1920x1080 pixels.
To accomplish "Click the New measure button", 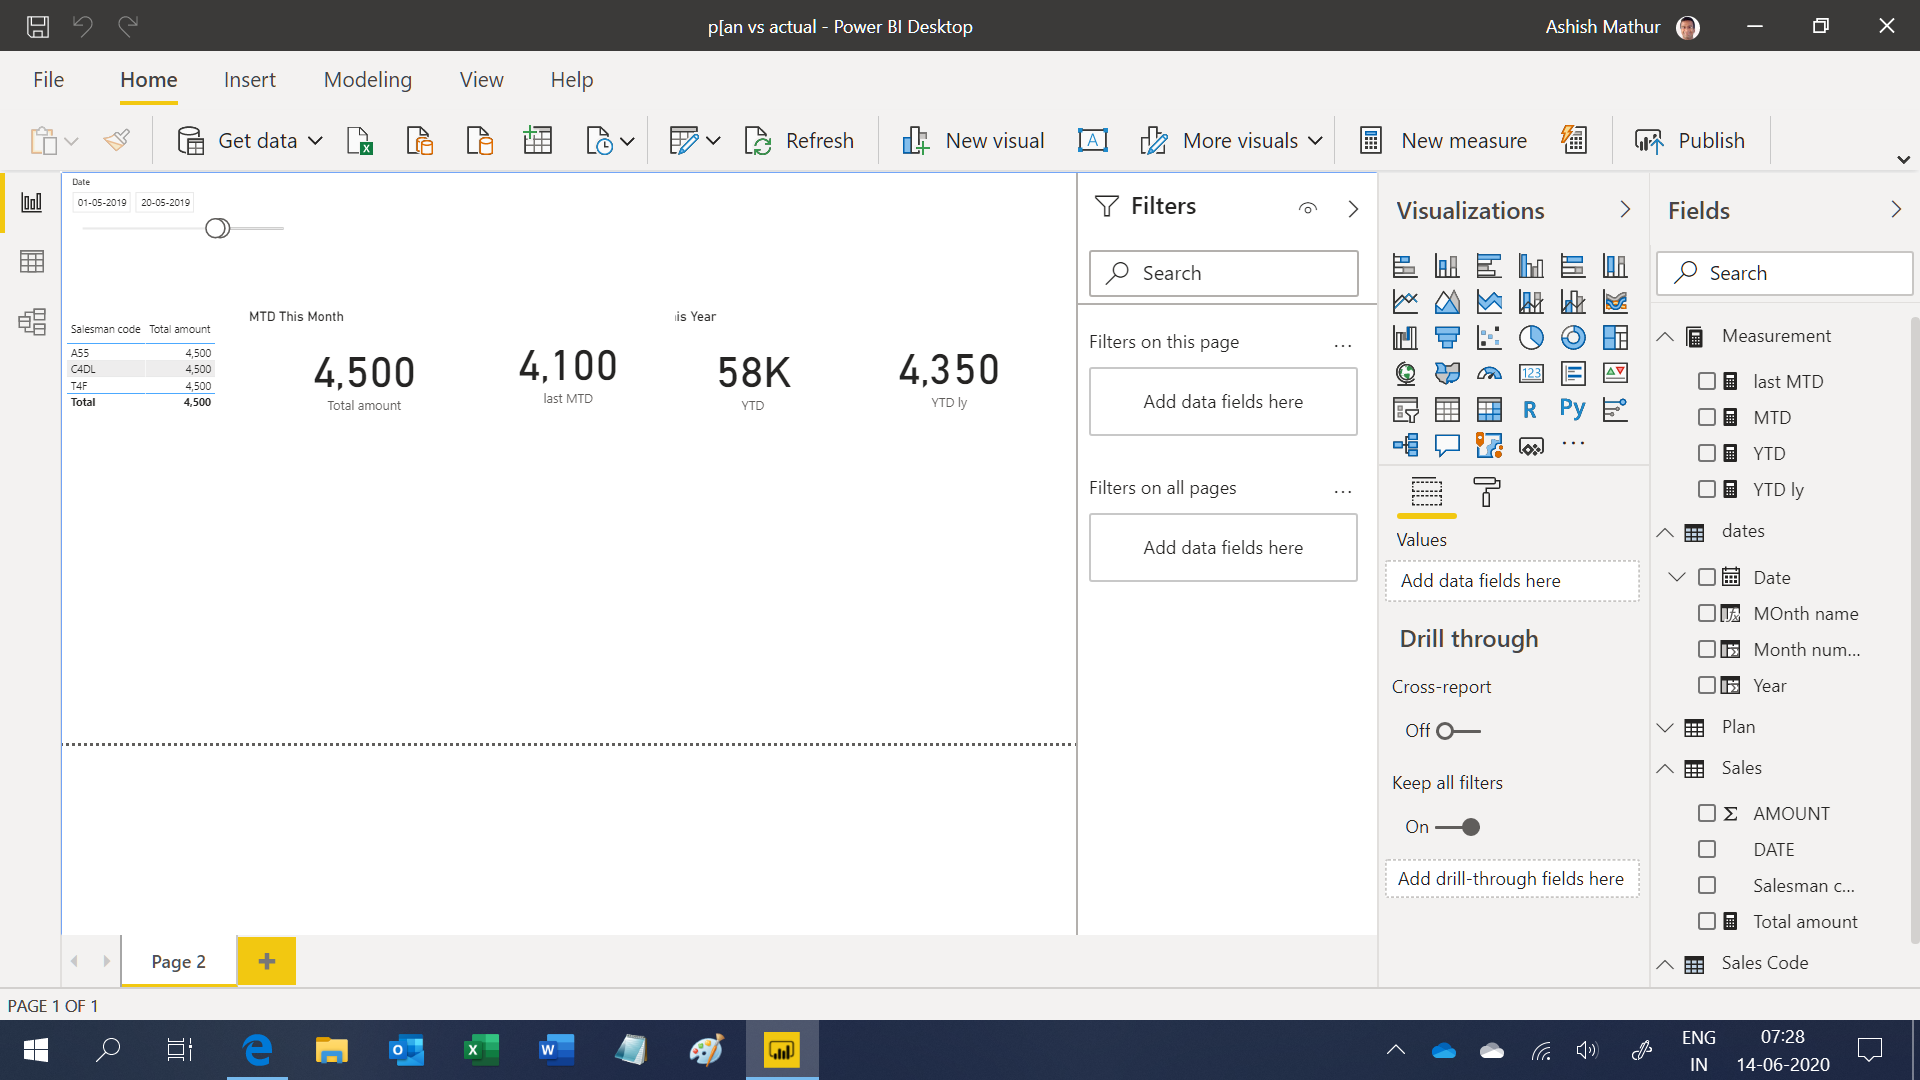I will [x=1443, y=141].
